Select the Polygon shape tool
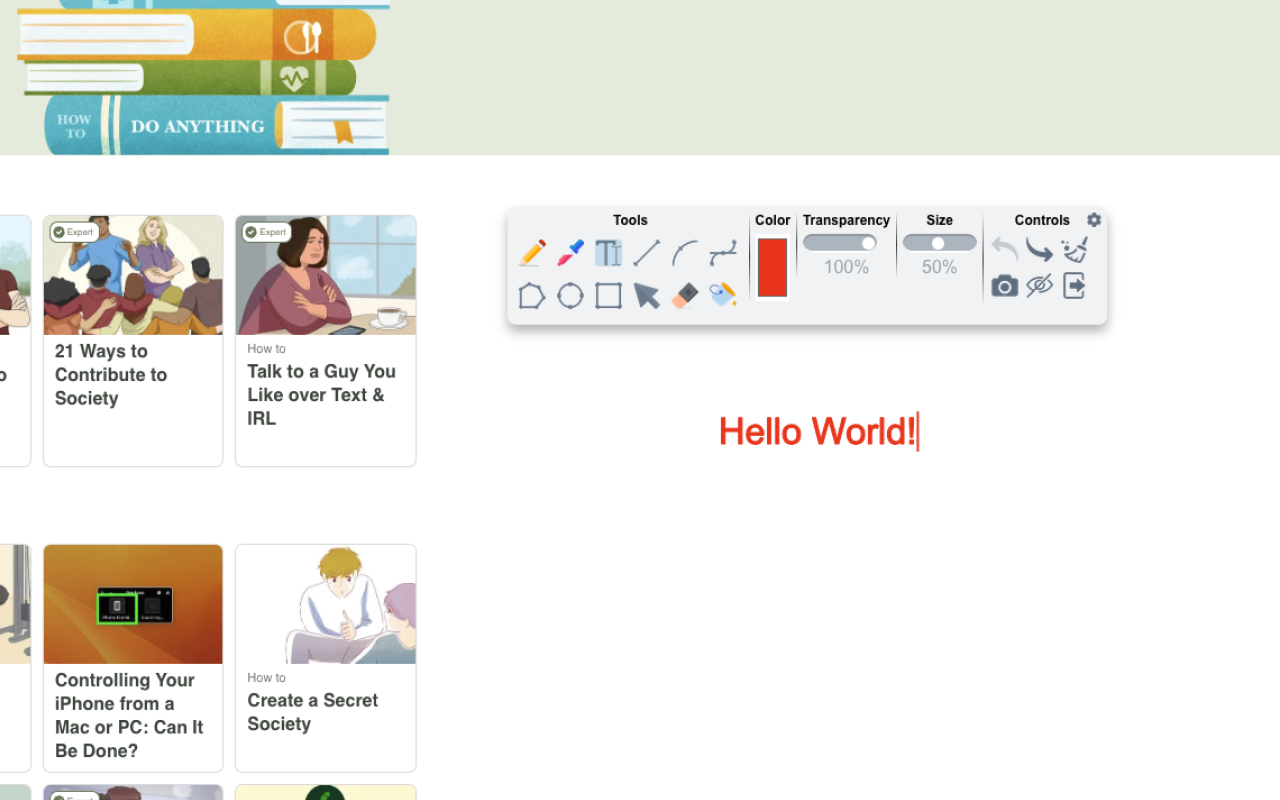This screenshot has height=800, width=1280. tap(532, 295)
